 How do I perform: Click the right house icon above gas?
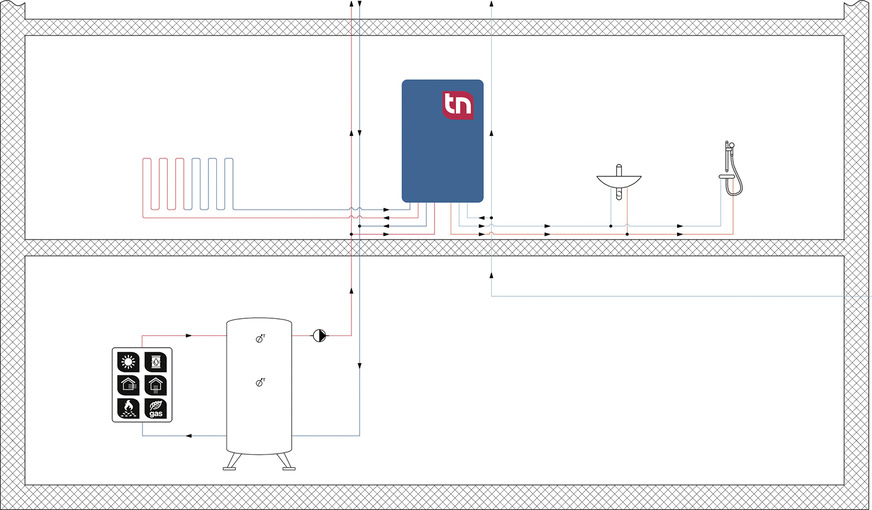[x=155, y=385]
